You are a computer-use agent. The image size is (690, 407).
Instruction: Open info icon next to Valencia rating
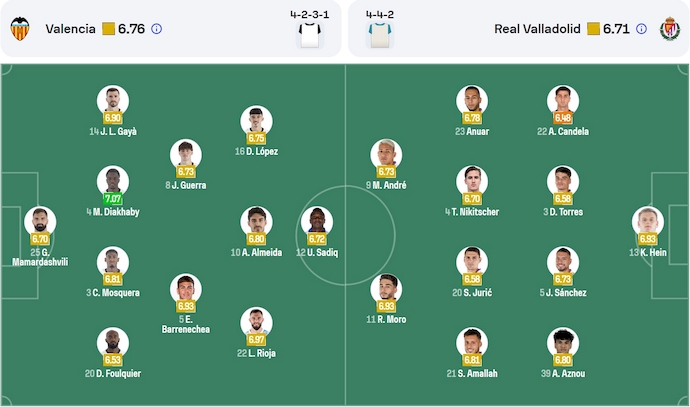click(x=156, y=29)
